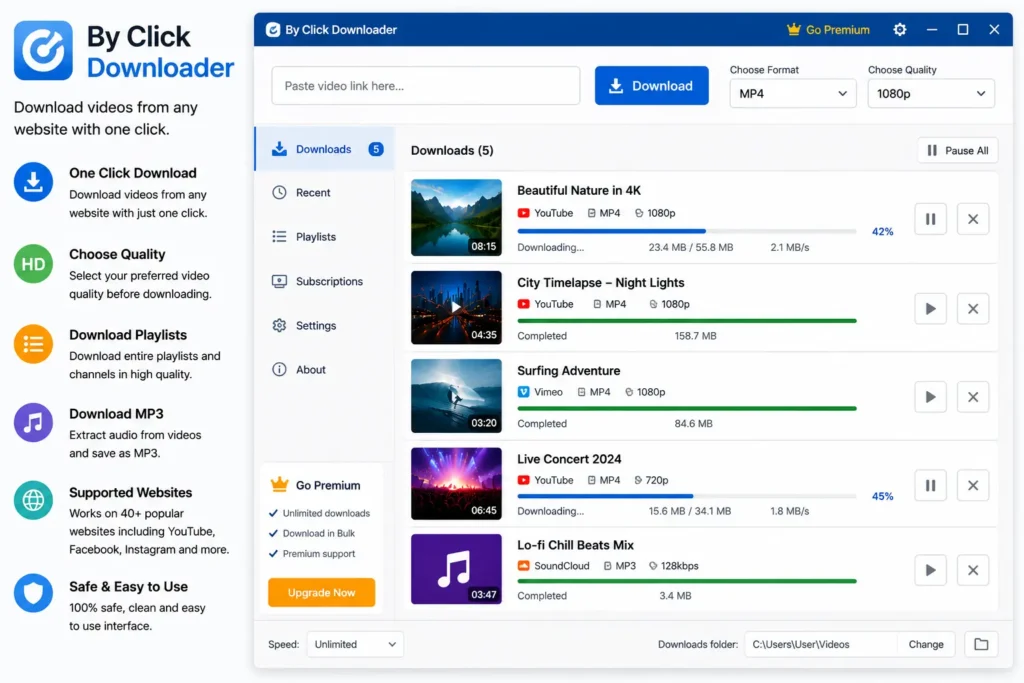Open the City Timelapse thumbnail
Viewport: 1024px width, 683px height.
(x=456, y=308)
